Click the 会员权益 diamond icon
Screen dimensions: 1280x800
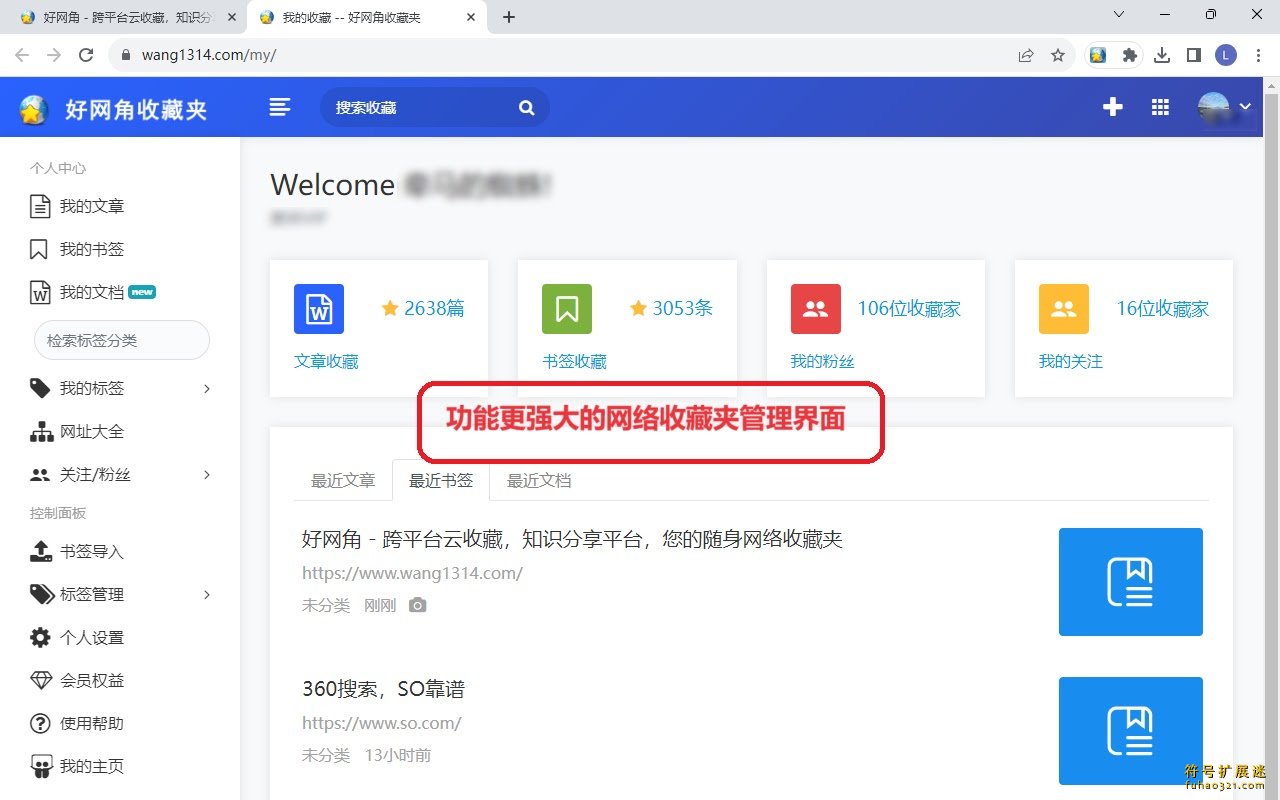coord(41,680)
